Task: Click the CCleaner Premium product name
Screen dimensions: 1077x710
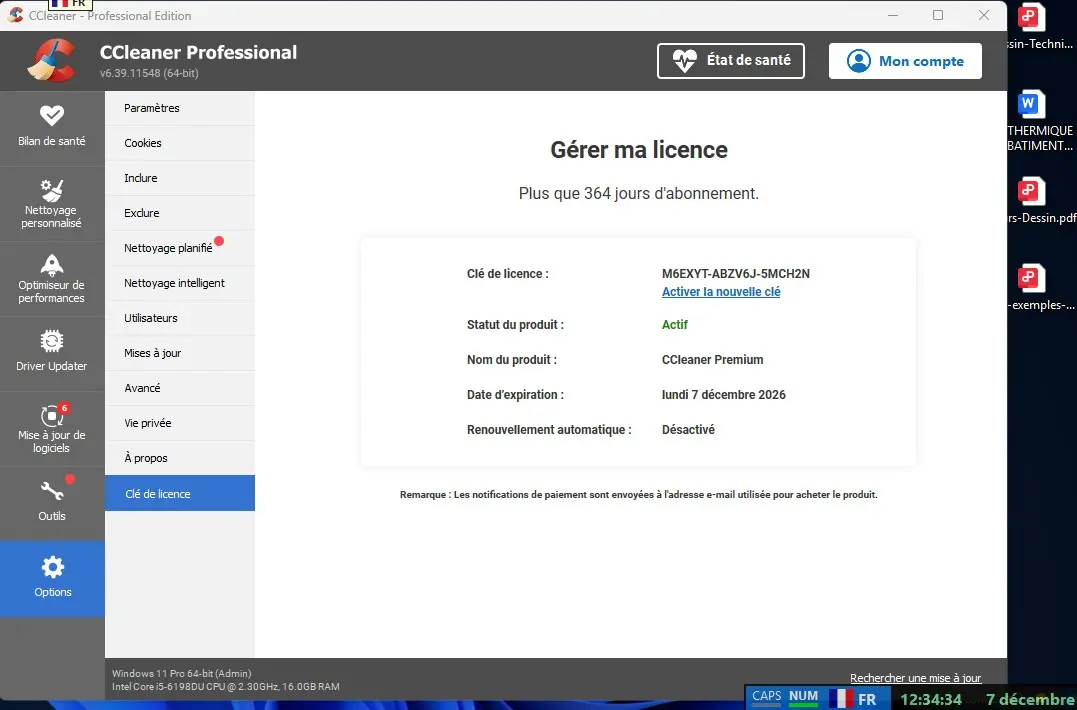Action: (712, 359)
